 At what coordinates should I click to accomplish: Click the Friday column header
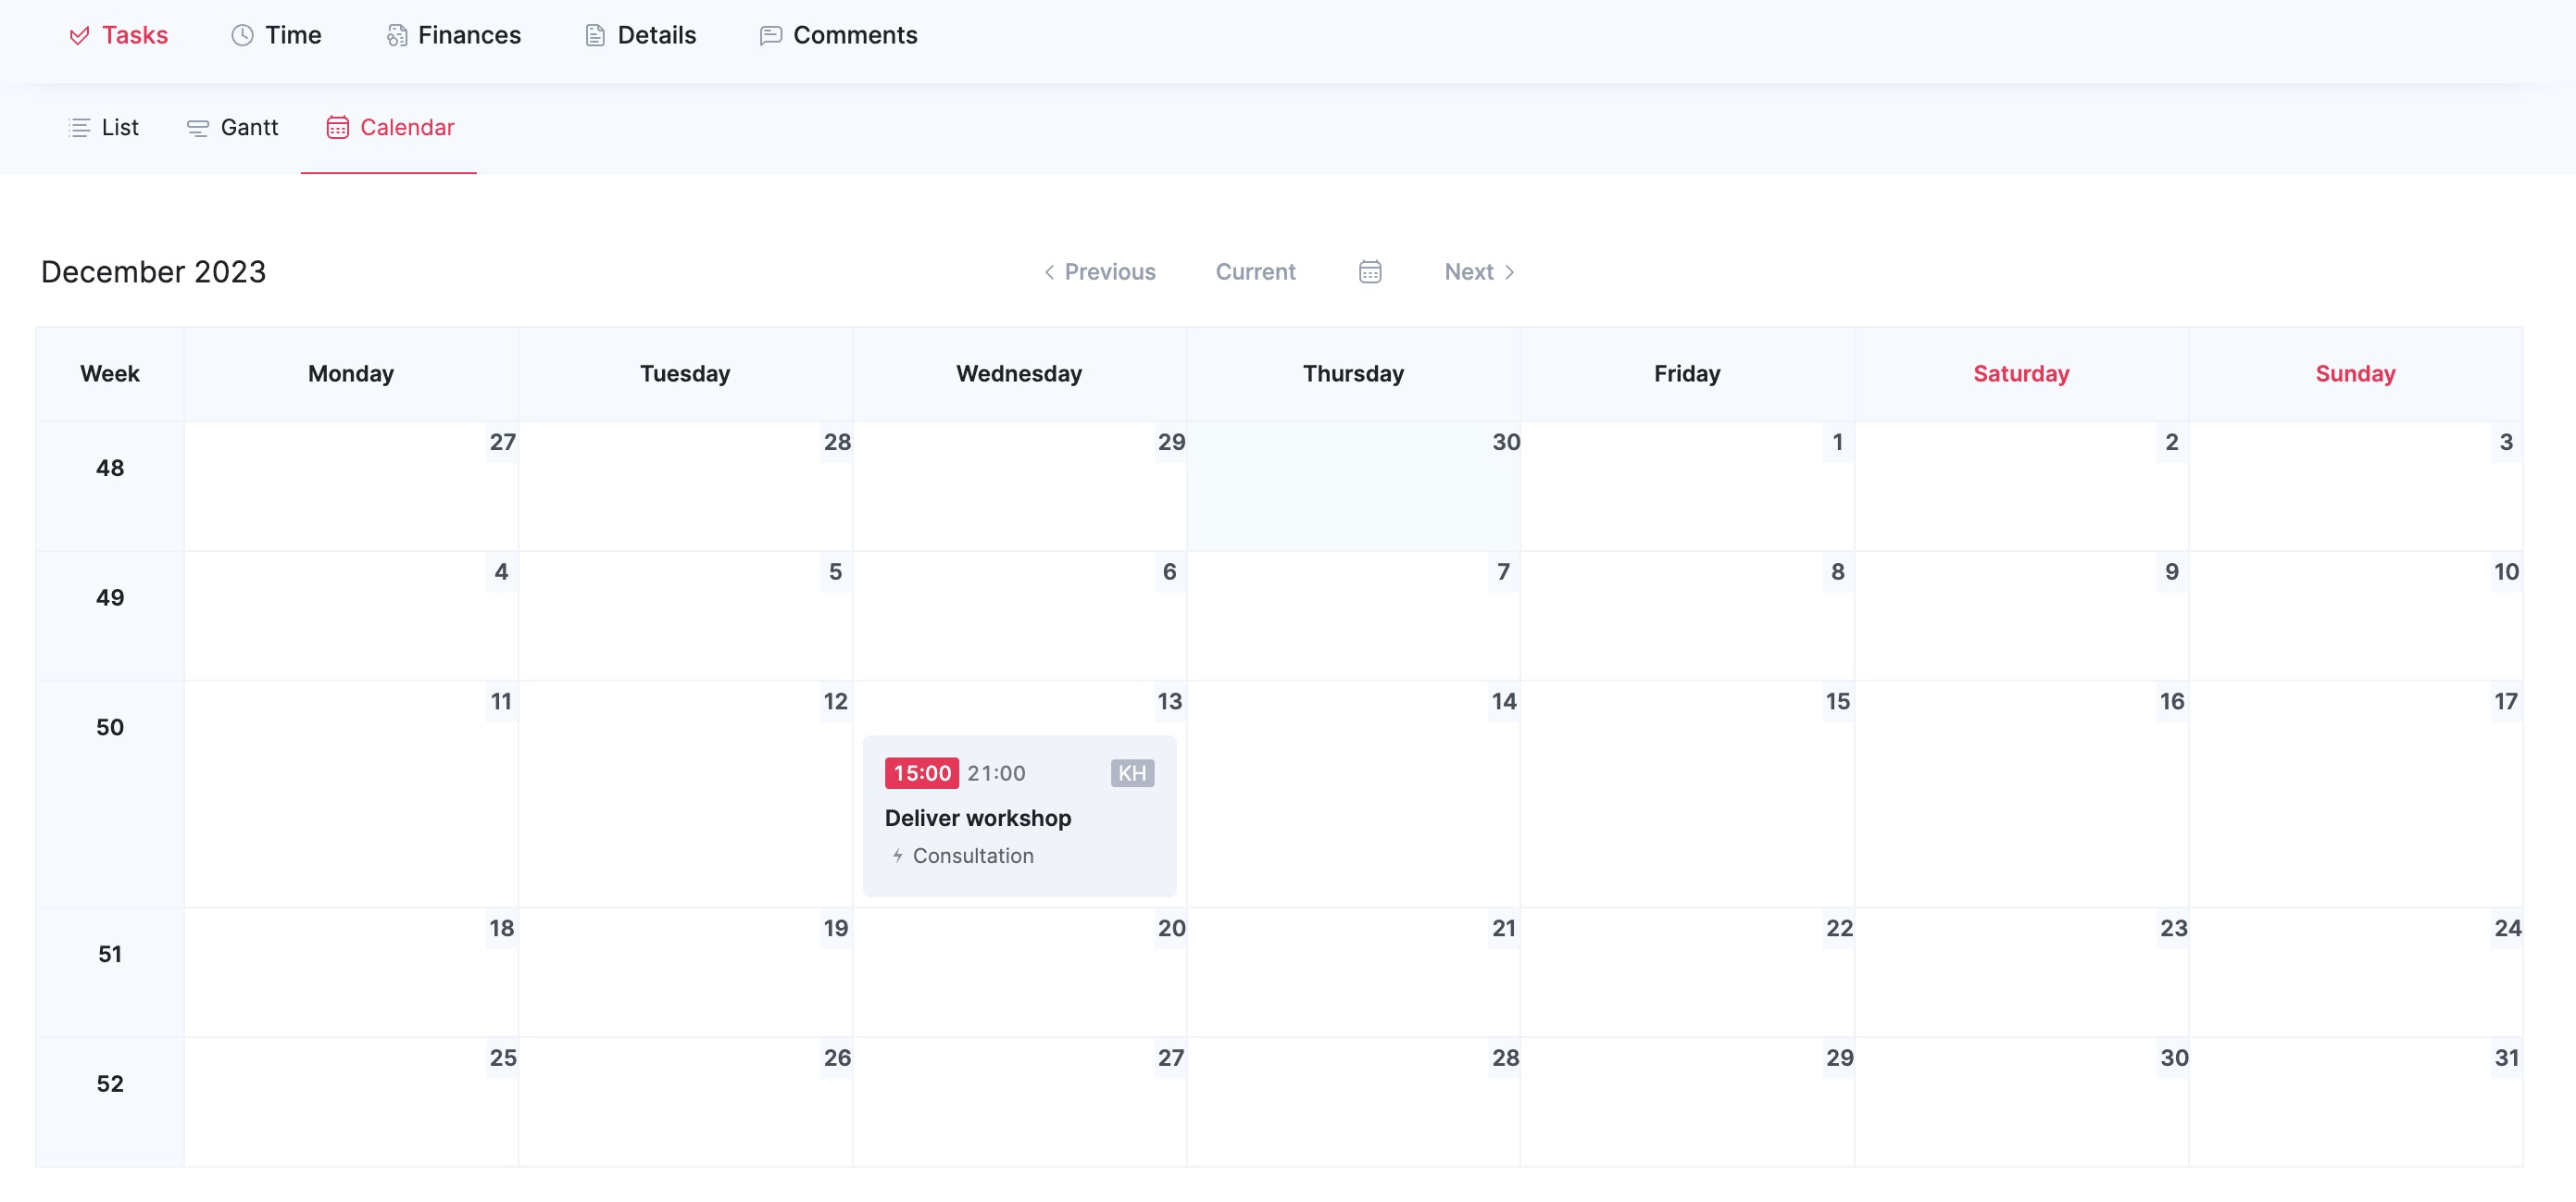[1687, 374]
